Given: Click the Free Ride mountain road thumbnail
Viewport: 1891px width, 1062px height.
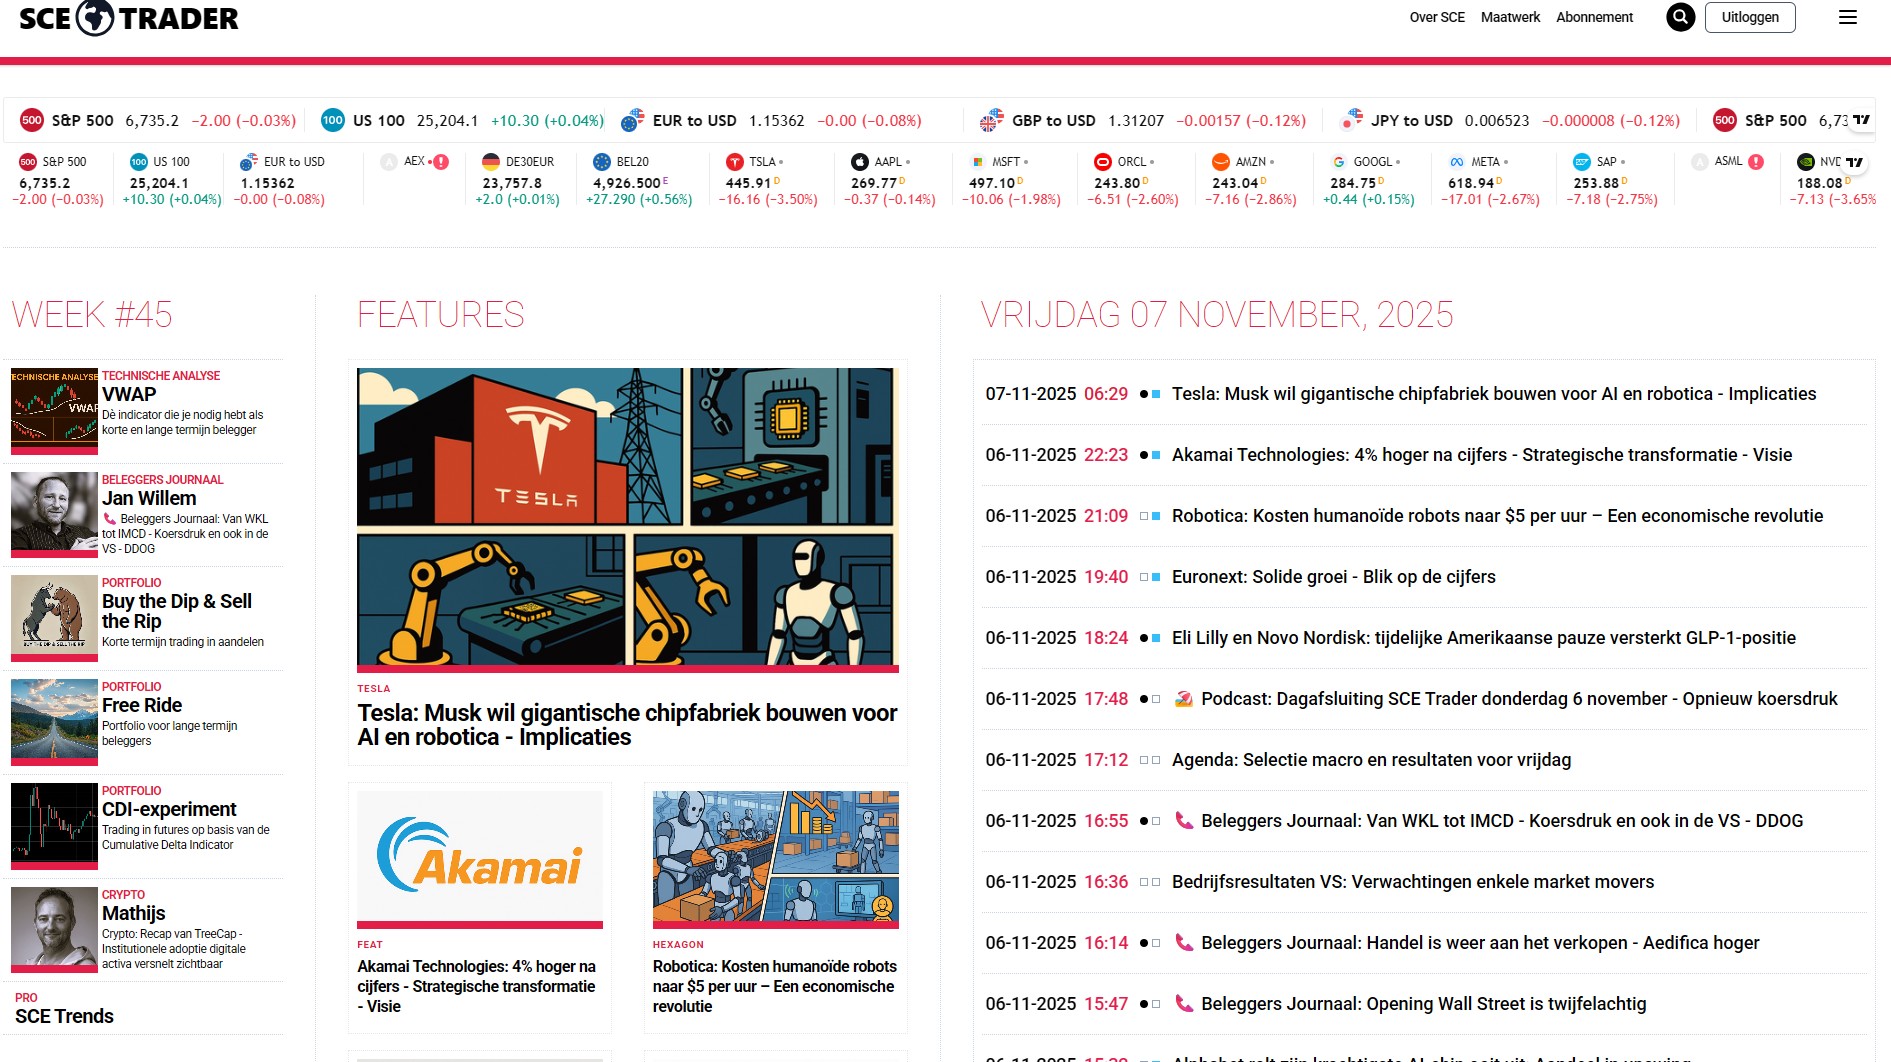Looking at the screenshot, I should (x=54, y=720).
